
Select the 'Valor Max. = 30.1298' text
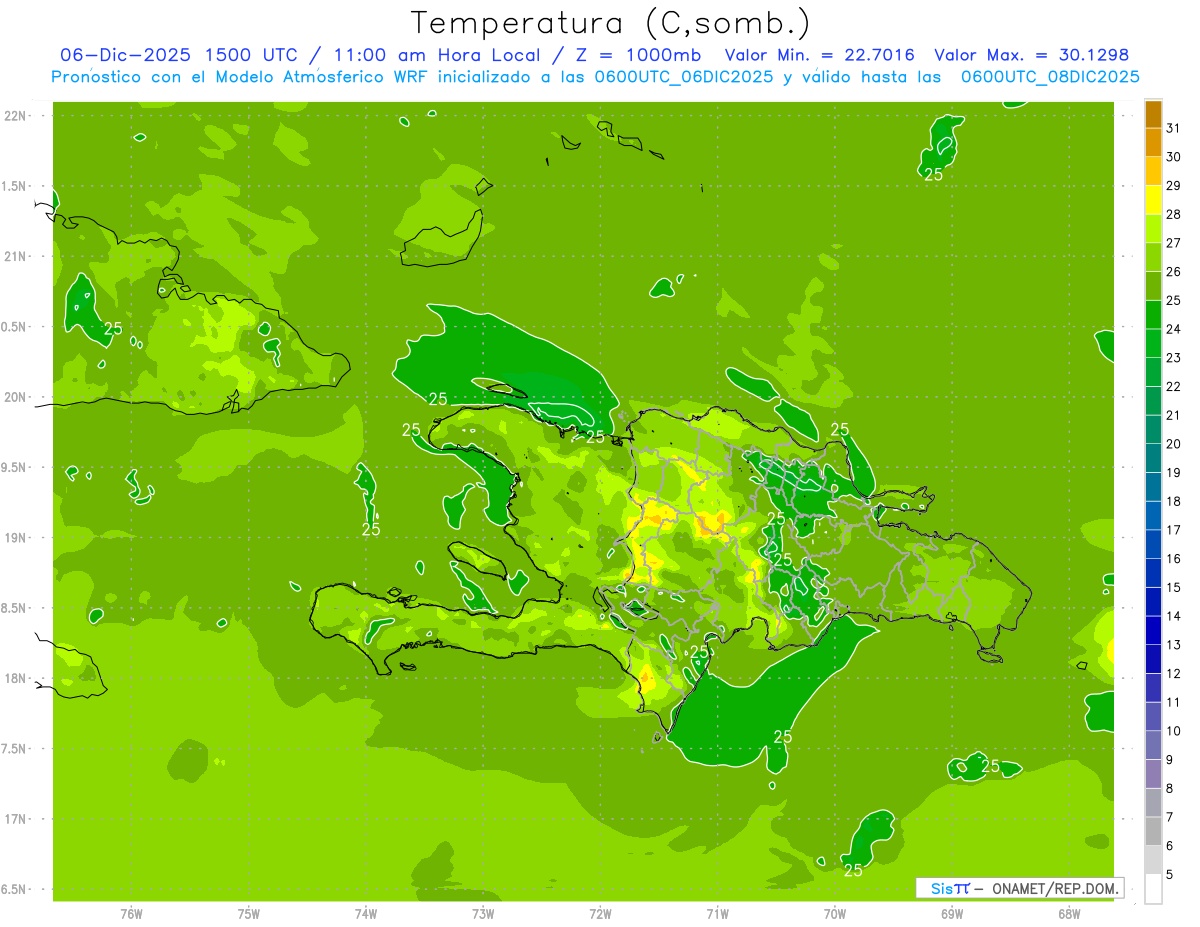pyautogui.click(x=1031, y=55)
